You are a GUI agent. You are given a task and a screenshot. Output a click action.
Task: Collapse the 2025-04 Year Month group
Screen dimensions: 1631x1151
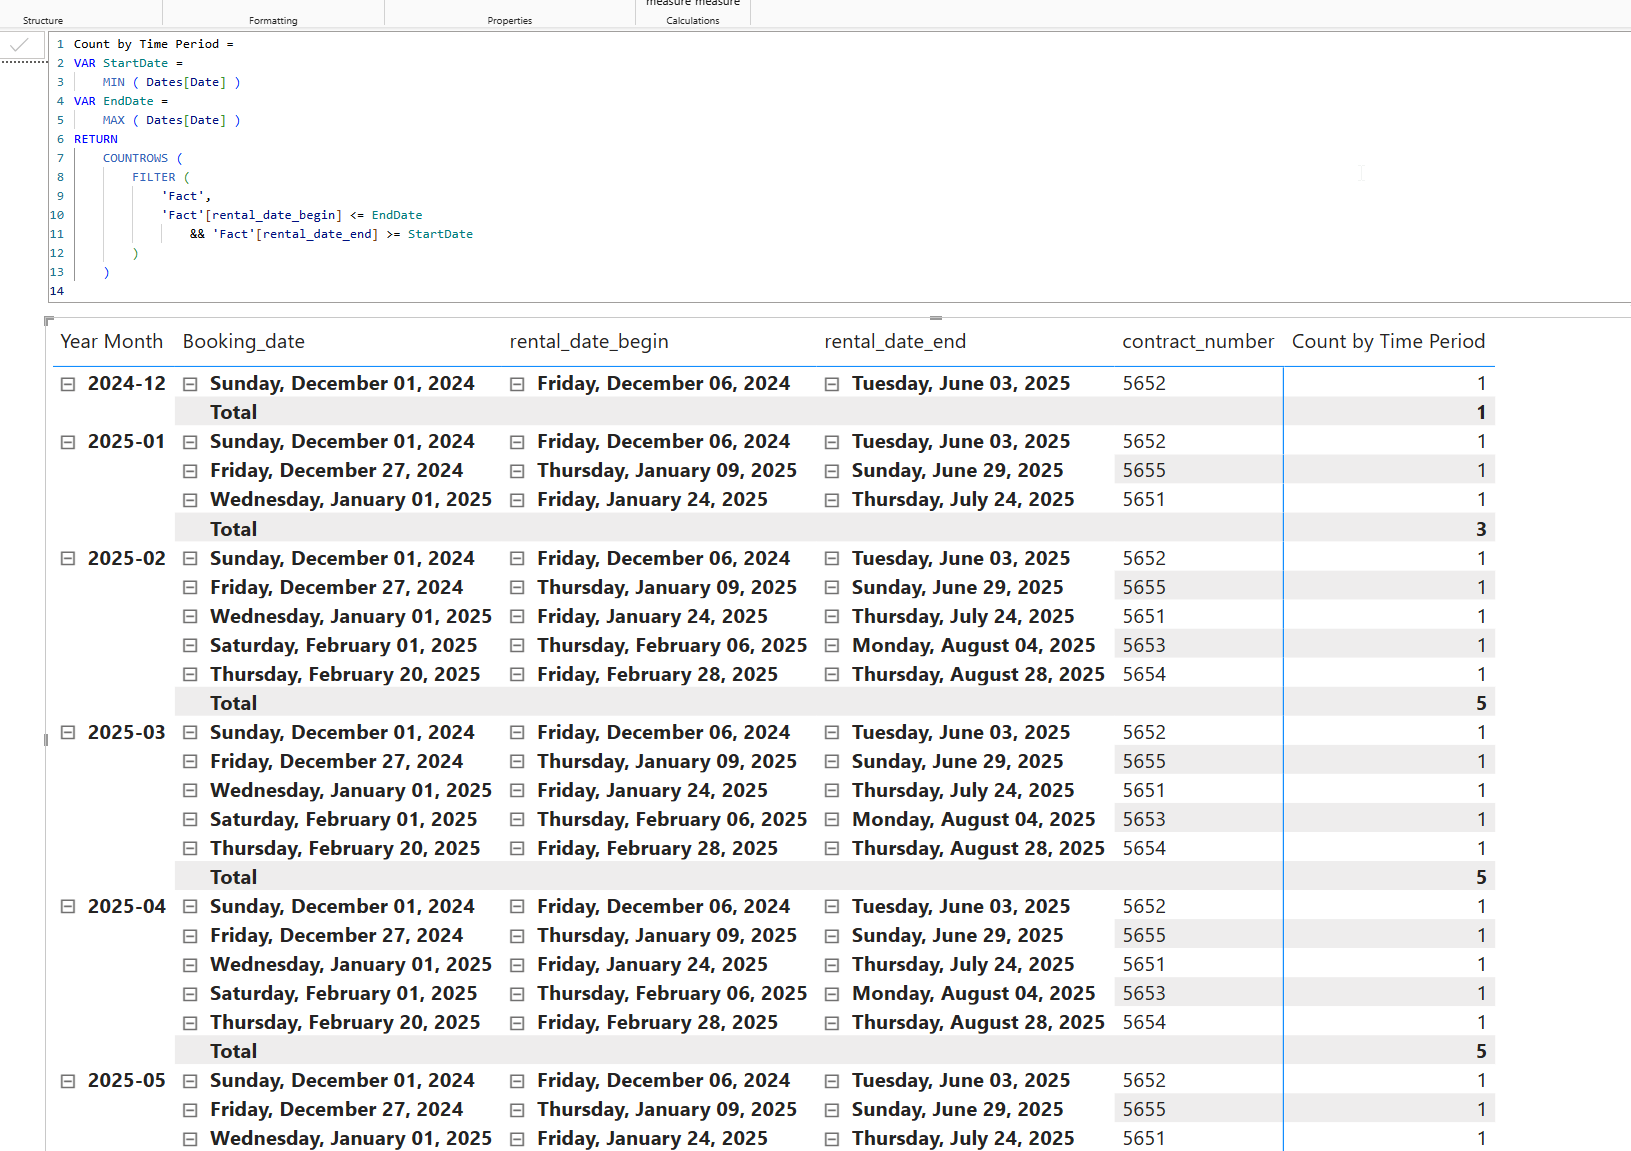tap(68, 907)
